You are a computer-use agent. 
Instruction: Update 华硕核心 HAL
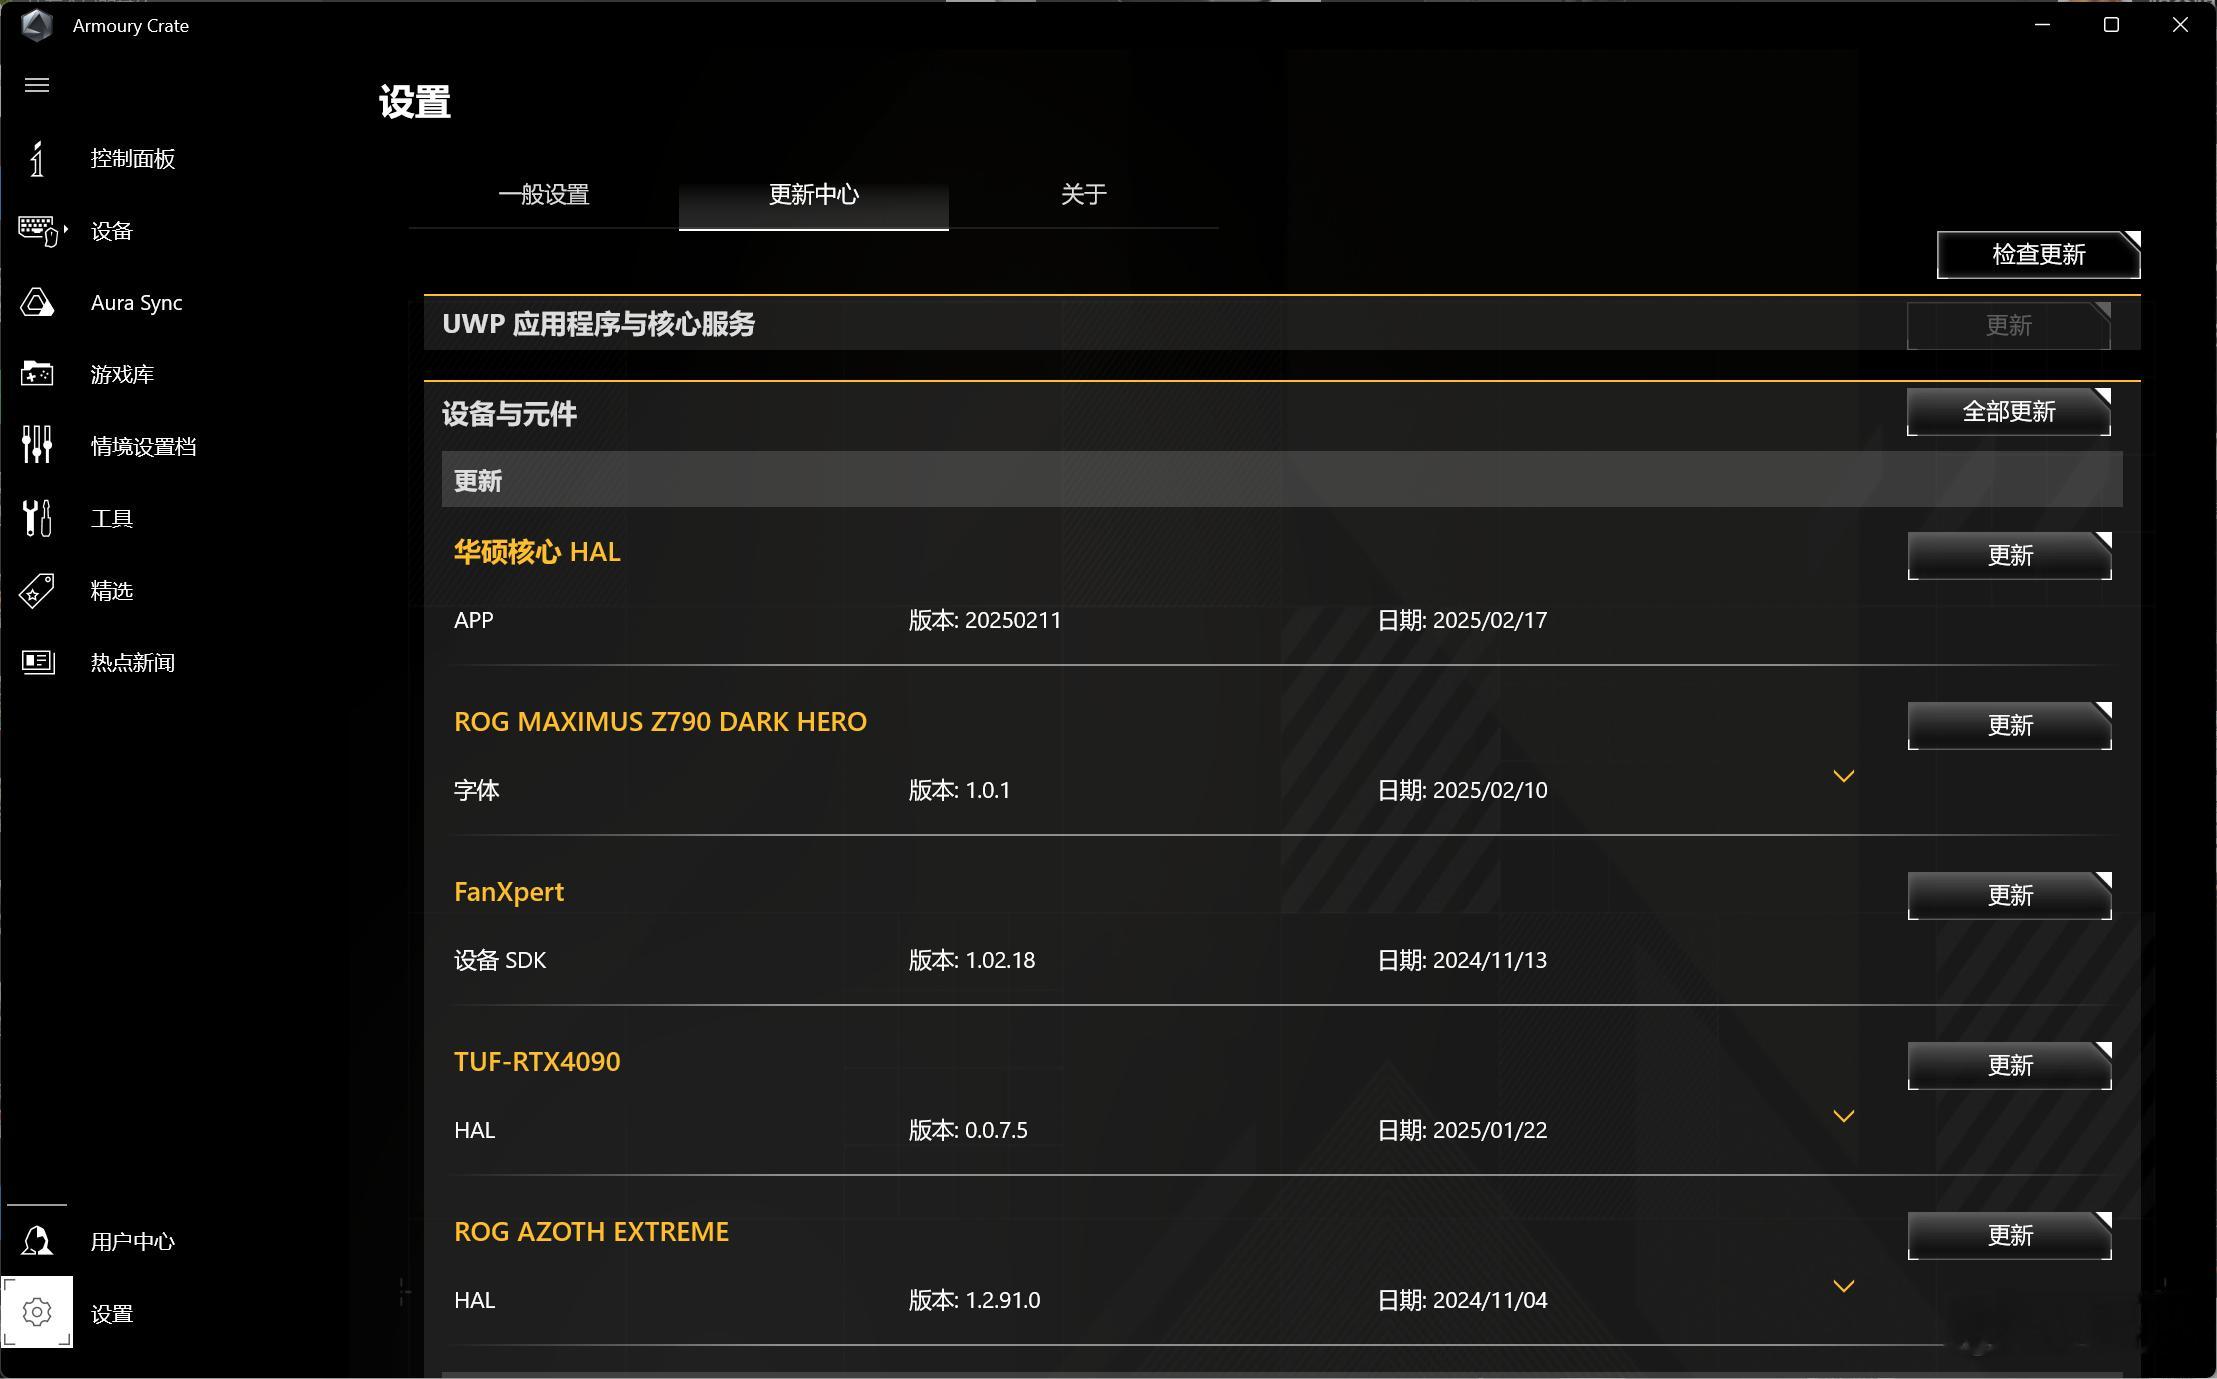[x=2010, y=556]
